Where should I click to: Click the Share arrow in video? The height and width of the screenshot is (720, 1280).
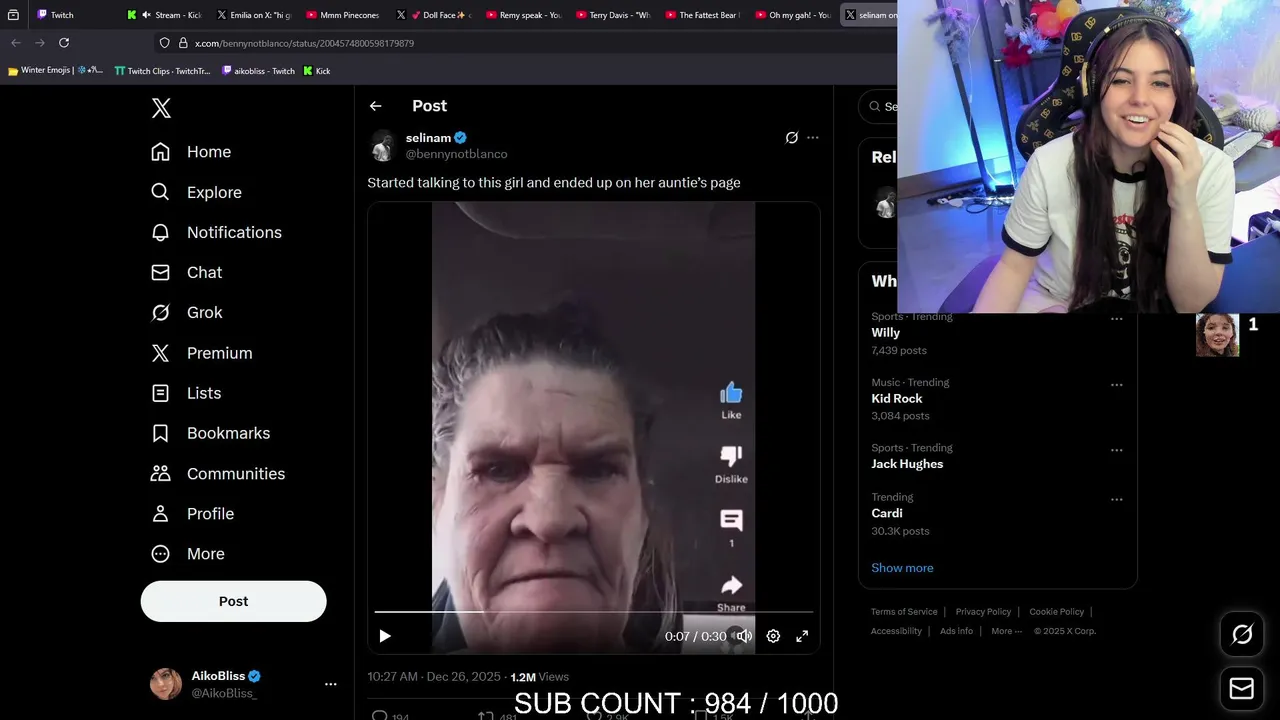(731, 585)
